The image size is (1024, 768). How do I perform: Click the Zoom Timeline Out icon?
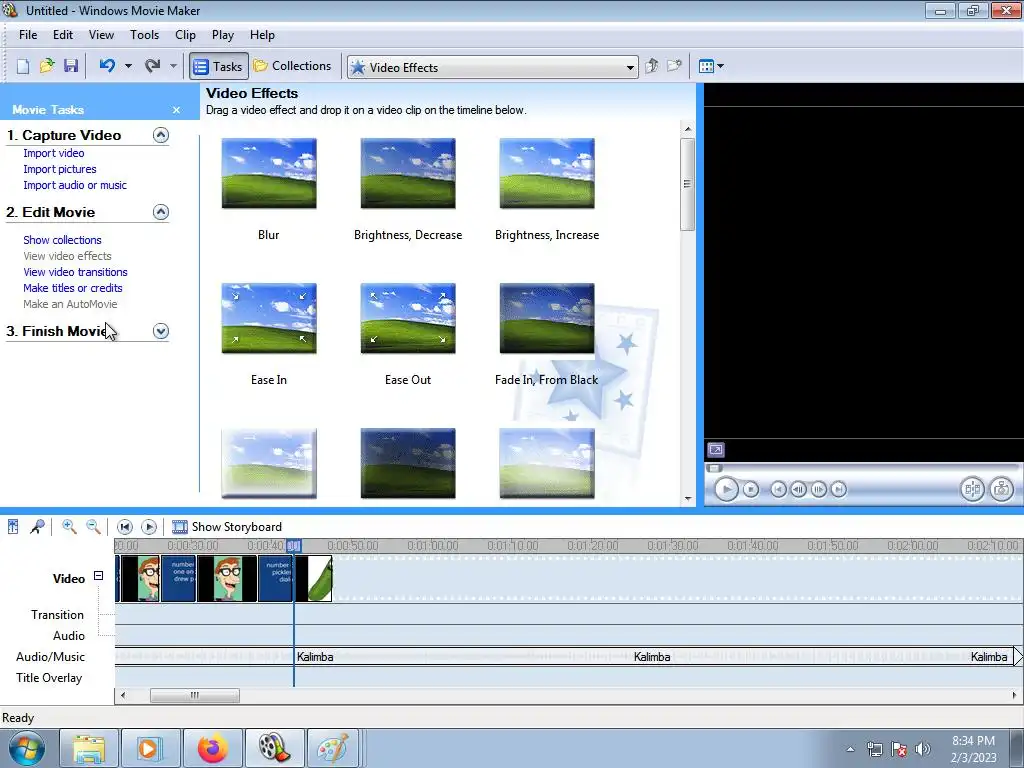[93, 526]
